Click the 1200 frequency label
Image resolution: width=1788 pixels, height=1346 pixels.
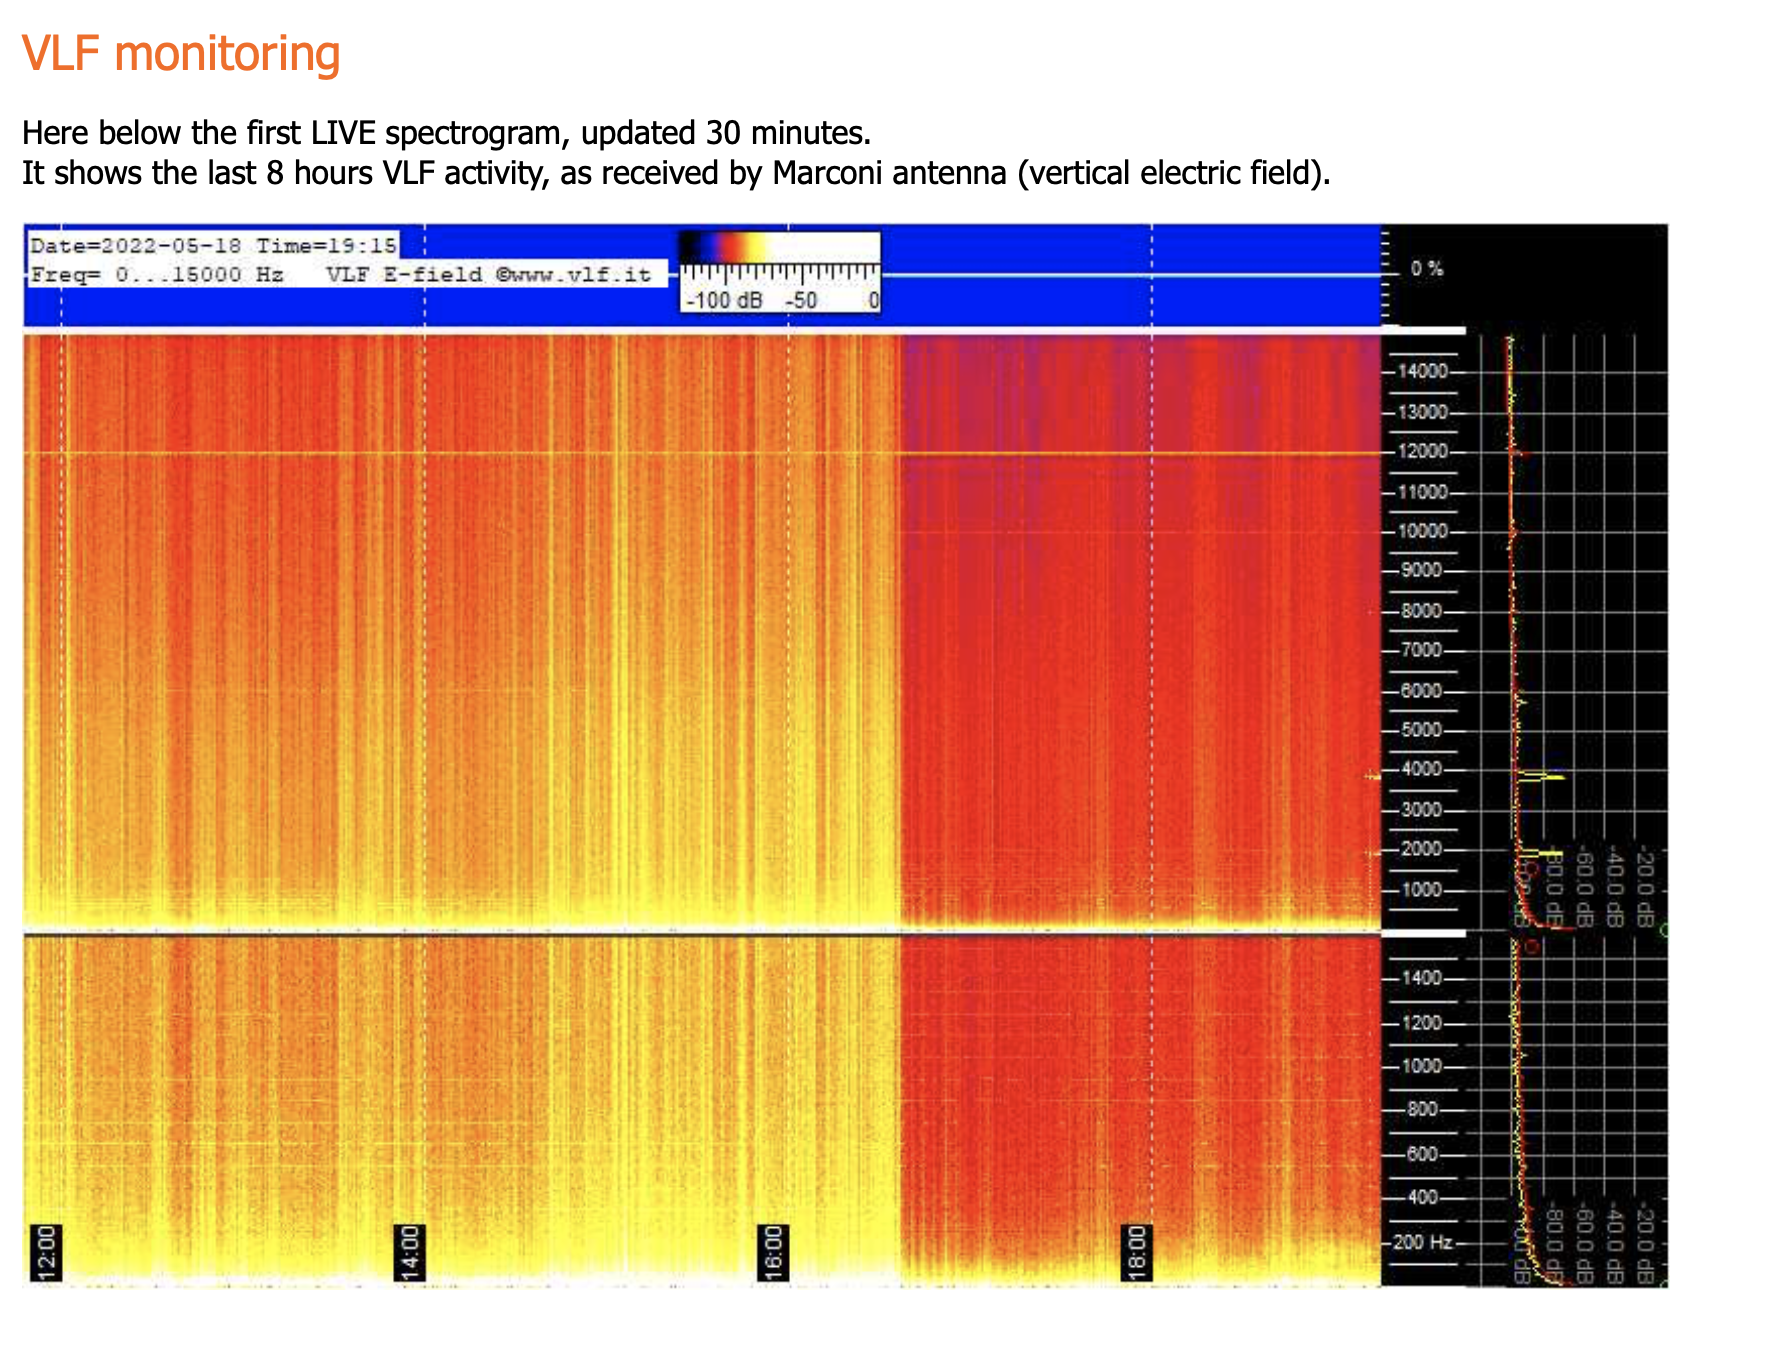pyautogui.click(x=1422, y=1023)
